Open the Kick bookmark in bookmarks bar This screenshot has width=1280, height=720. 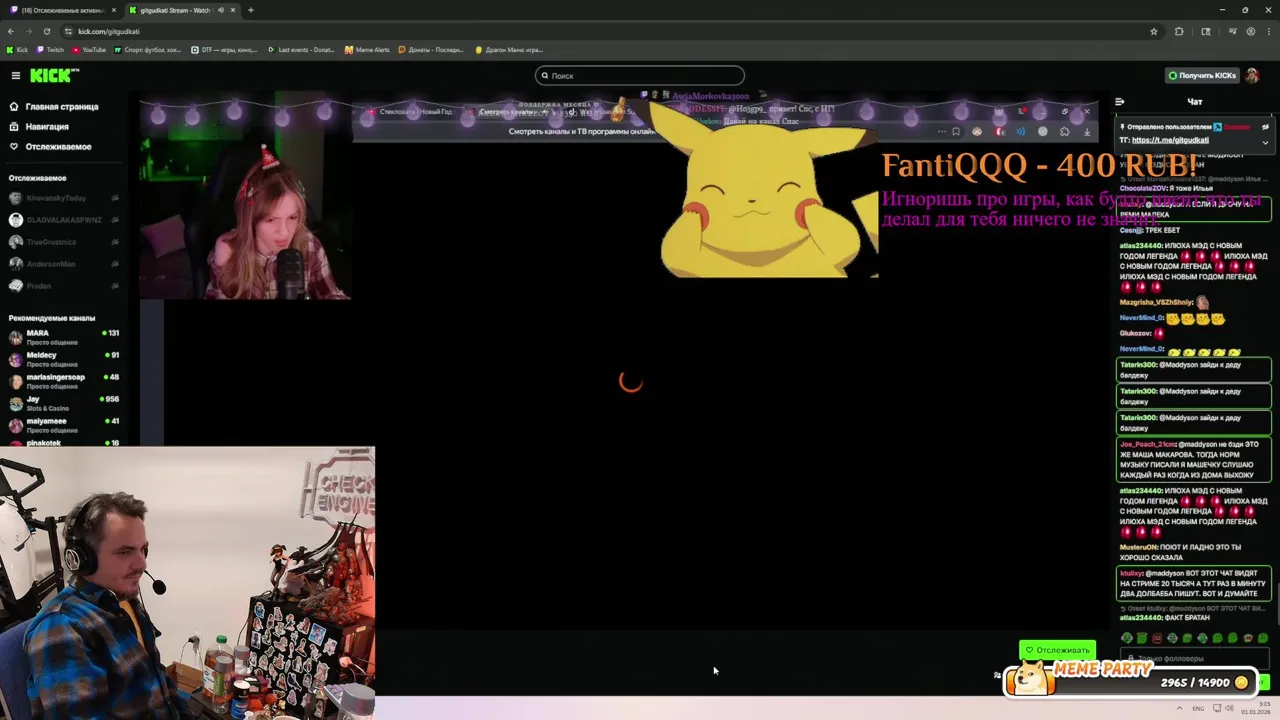coord(18,49)
